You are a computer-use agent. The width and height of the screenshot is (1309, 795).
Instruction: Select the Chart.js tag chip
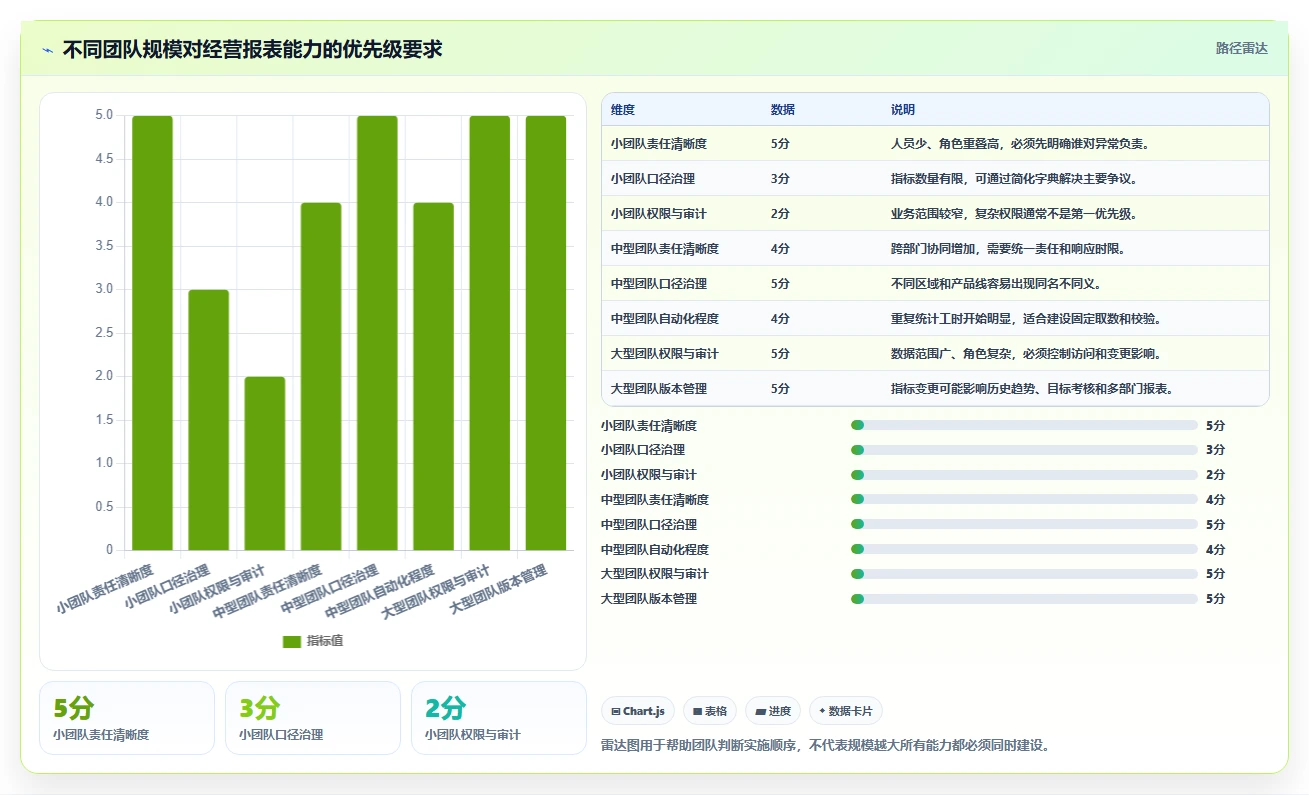638,711
